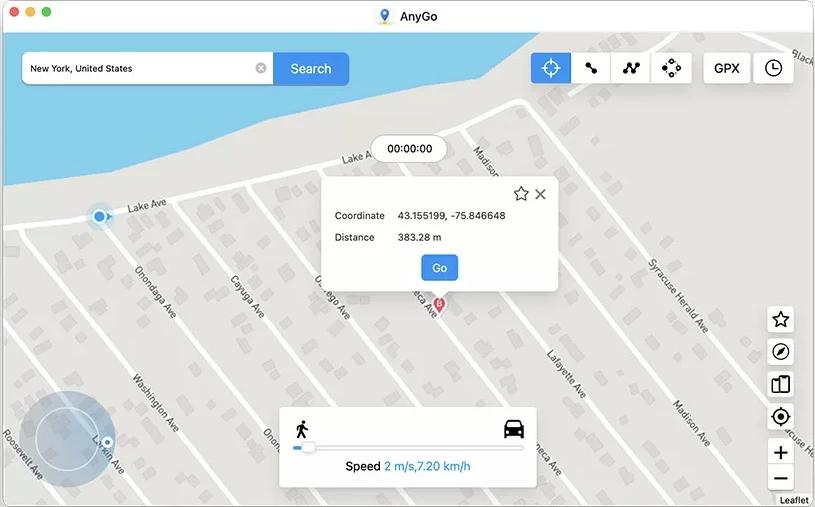815x507 pixels.
Task: Clear the search field text
Action: [x=261, y=69]
